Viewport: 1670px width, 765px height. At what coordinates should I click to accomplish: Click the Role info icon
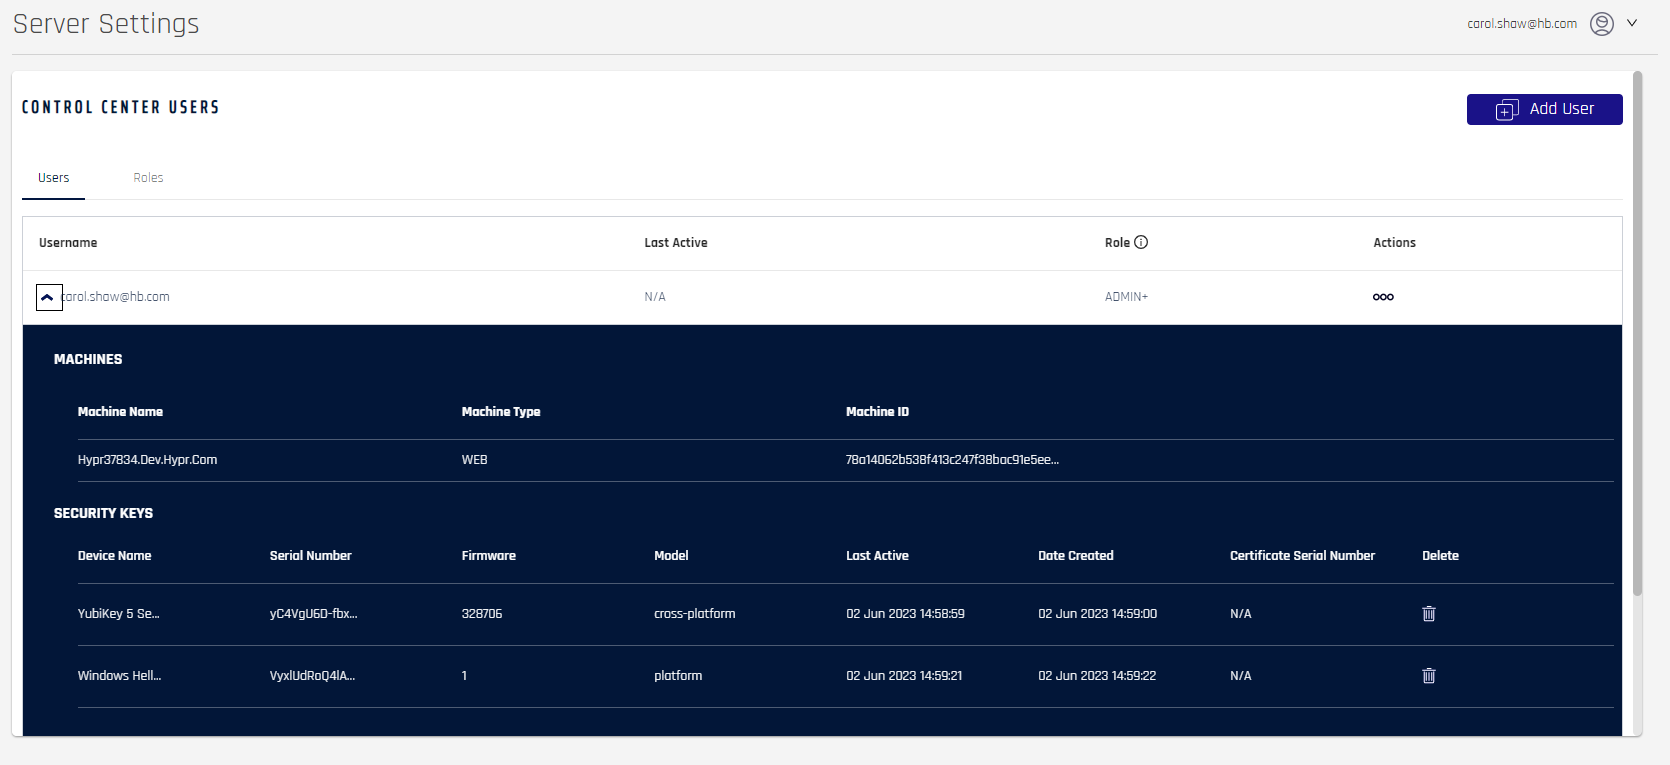[x=1141, y=242]
